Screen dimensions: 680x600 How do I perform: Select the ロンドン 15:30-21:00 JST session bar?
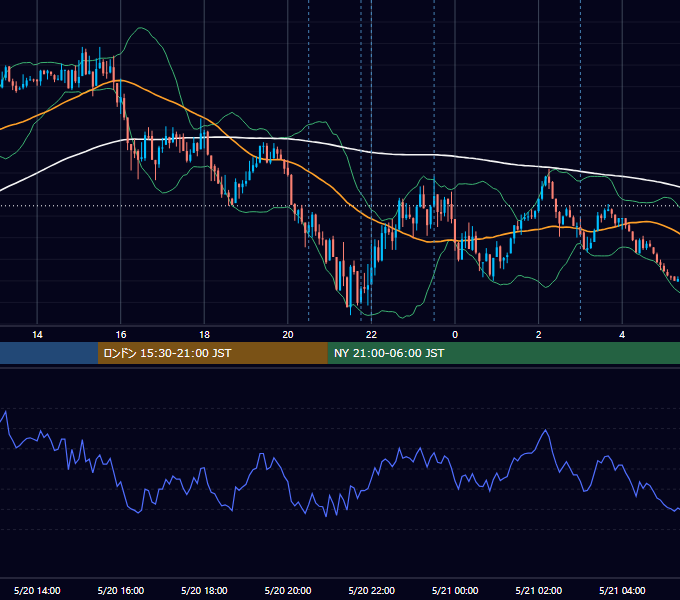coord(212,353)
